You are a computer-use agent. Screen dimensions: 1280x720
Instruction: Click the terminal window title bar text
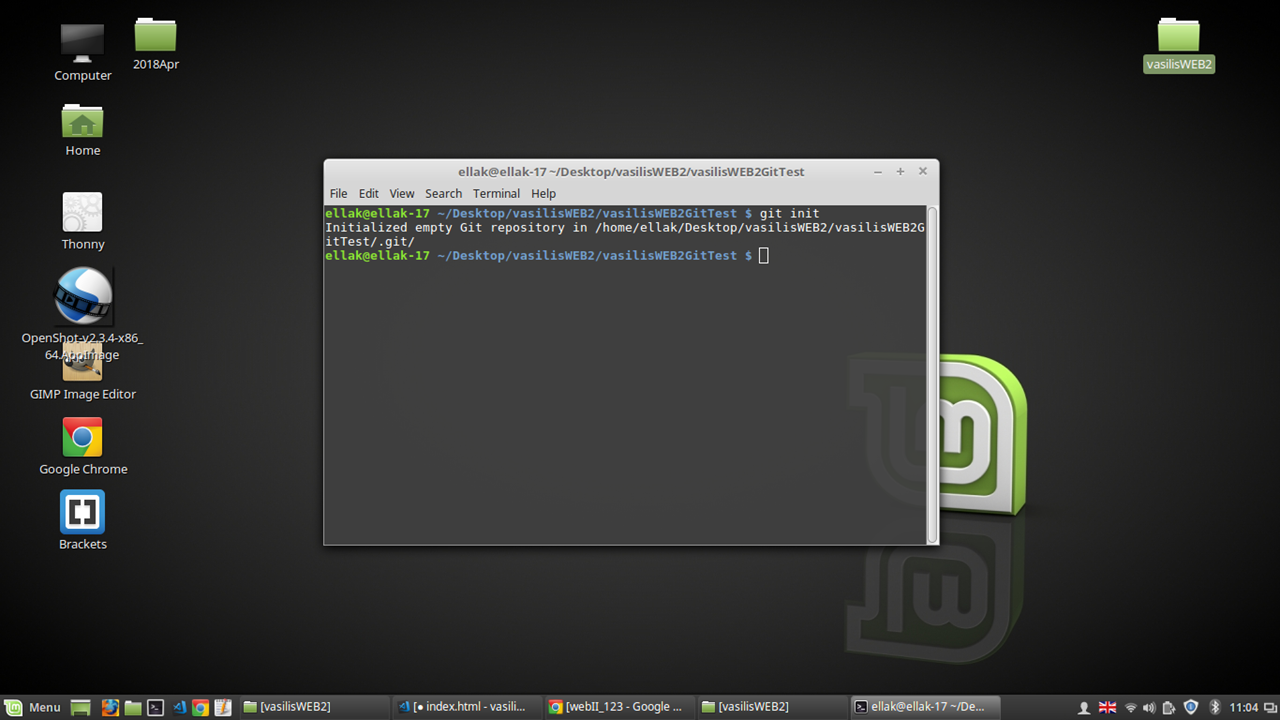[x=631, y=172]
